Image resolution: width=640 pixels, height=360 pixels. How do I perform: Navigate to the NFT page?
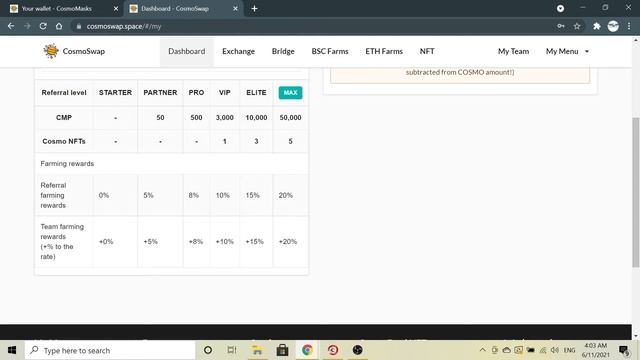(x=427, y=51)
